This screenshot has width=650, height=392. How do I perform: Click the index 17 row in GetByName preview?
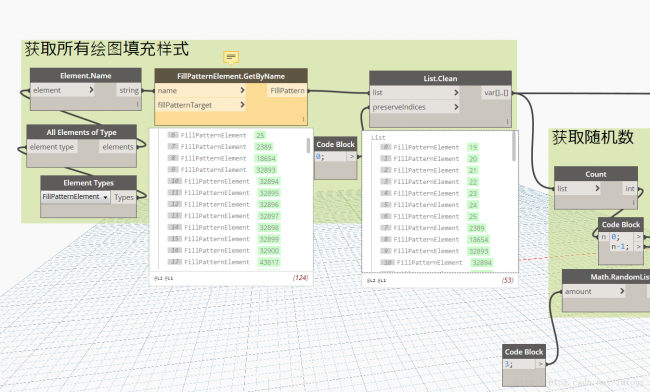tap(224, 262)
